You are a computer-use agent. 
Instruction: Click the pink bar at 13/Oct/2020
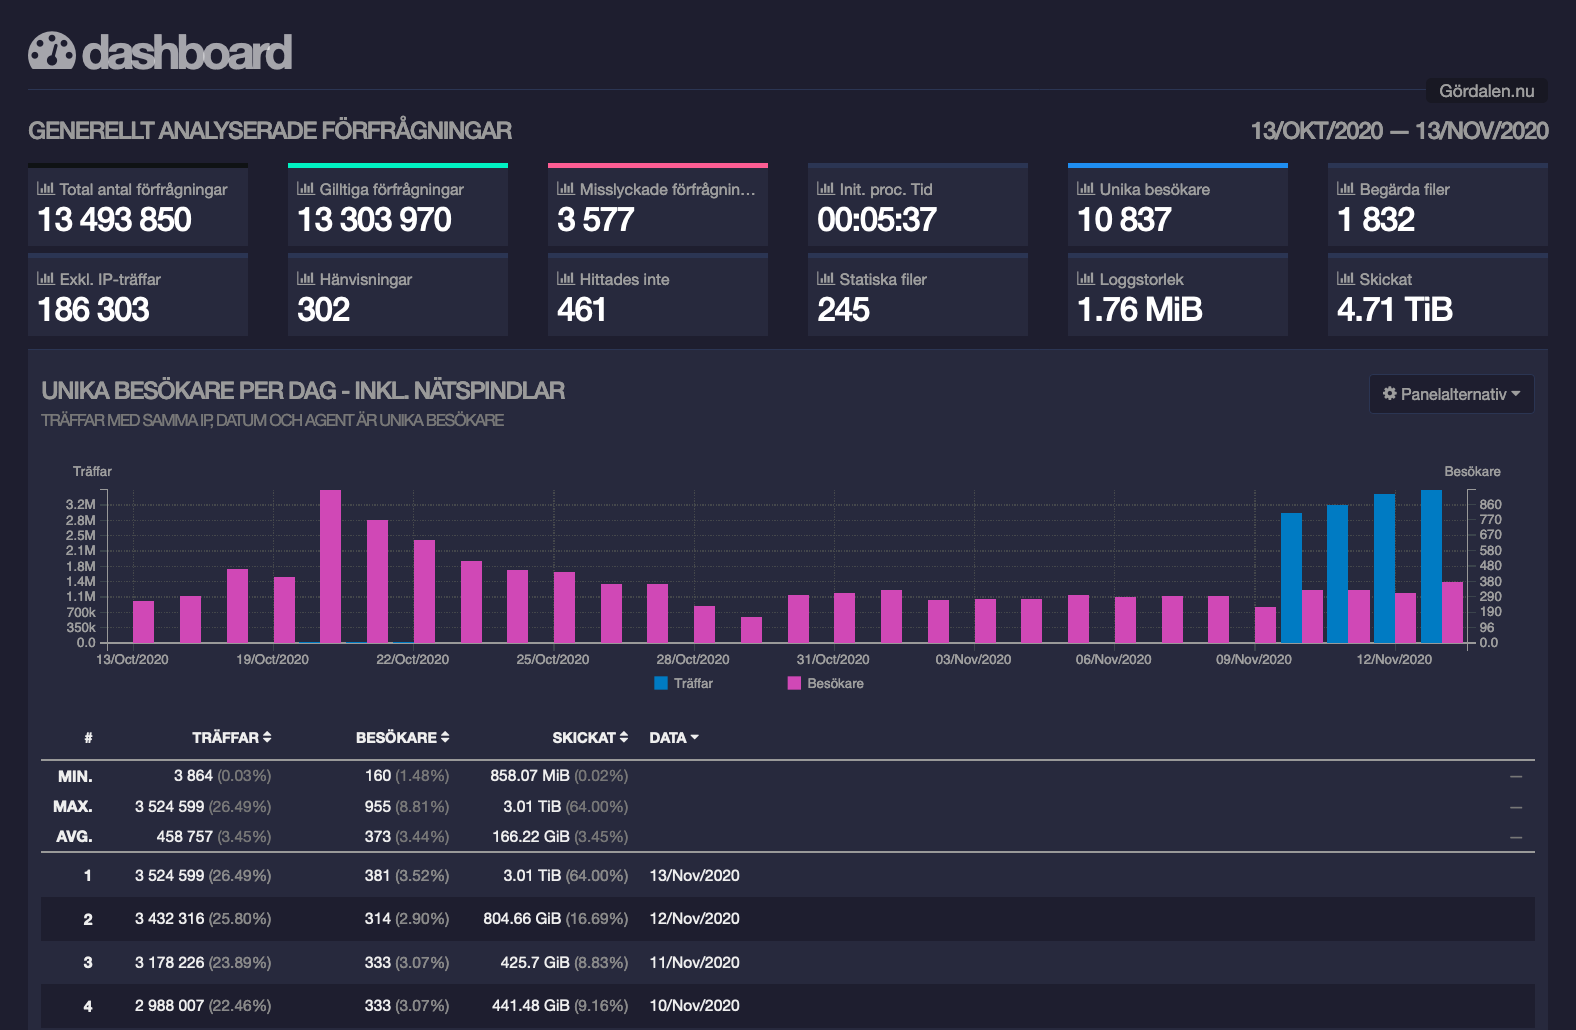pyautogui.click(x=143, y=622)
